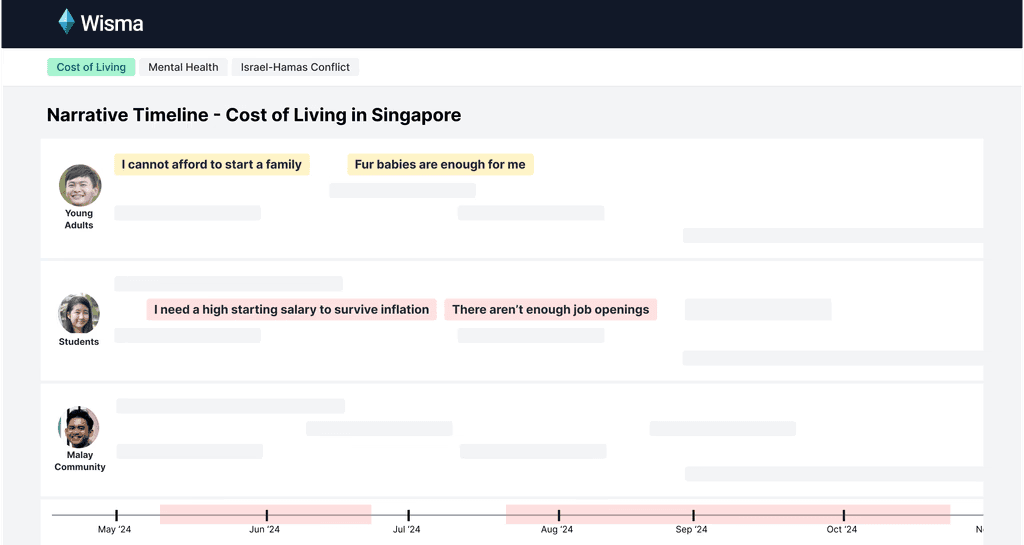
Task: Click the May '24 timeline tick
Action: point(116,516)
